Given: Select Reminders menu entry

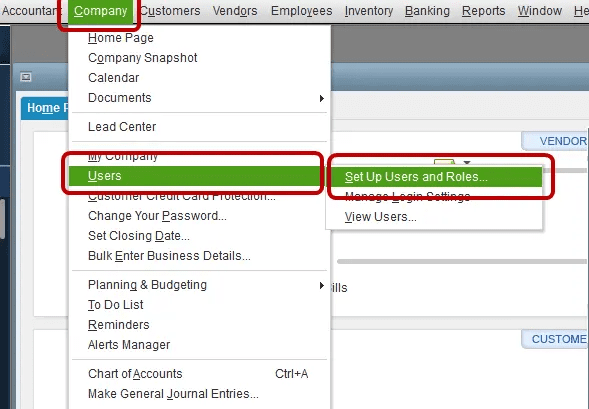Looking at the screenshot, I should (199, 325).
